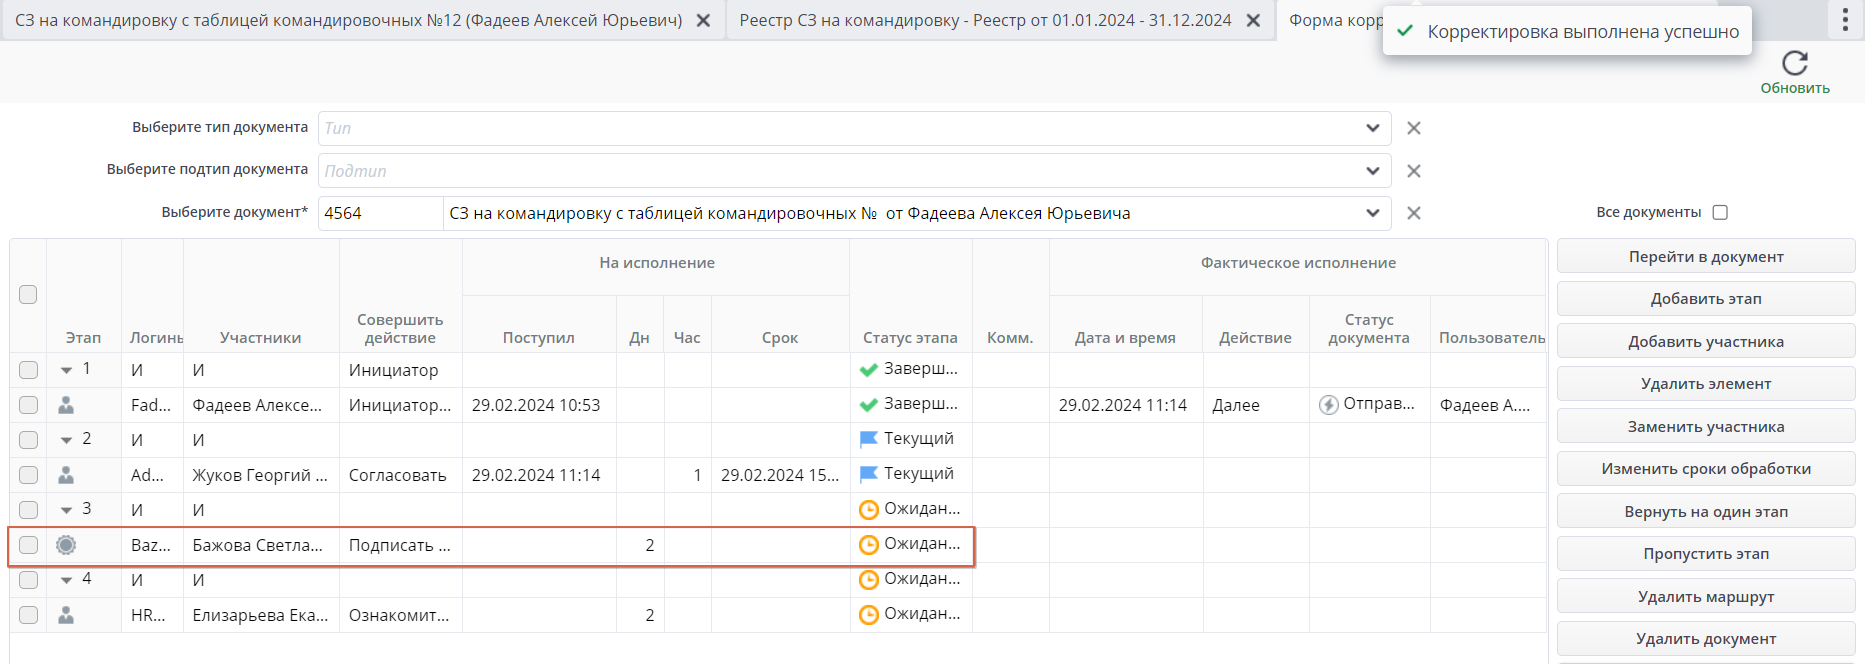Toggle the Все документы checkbox

click(x=1720, y=212)
